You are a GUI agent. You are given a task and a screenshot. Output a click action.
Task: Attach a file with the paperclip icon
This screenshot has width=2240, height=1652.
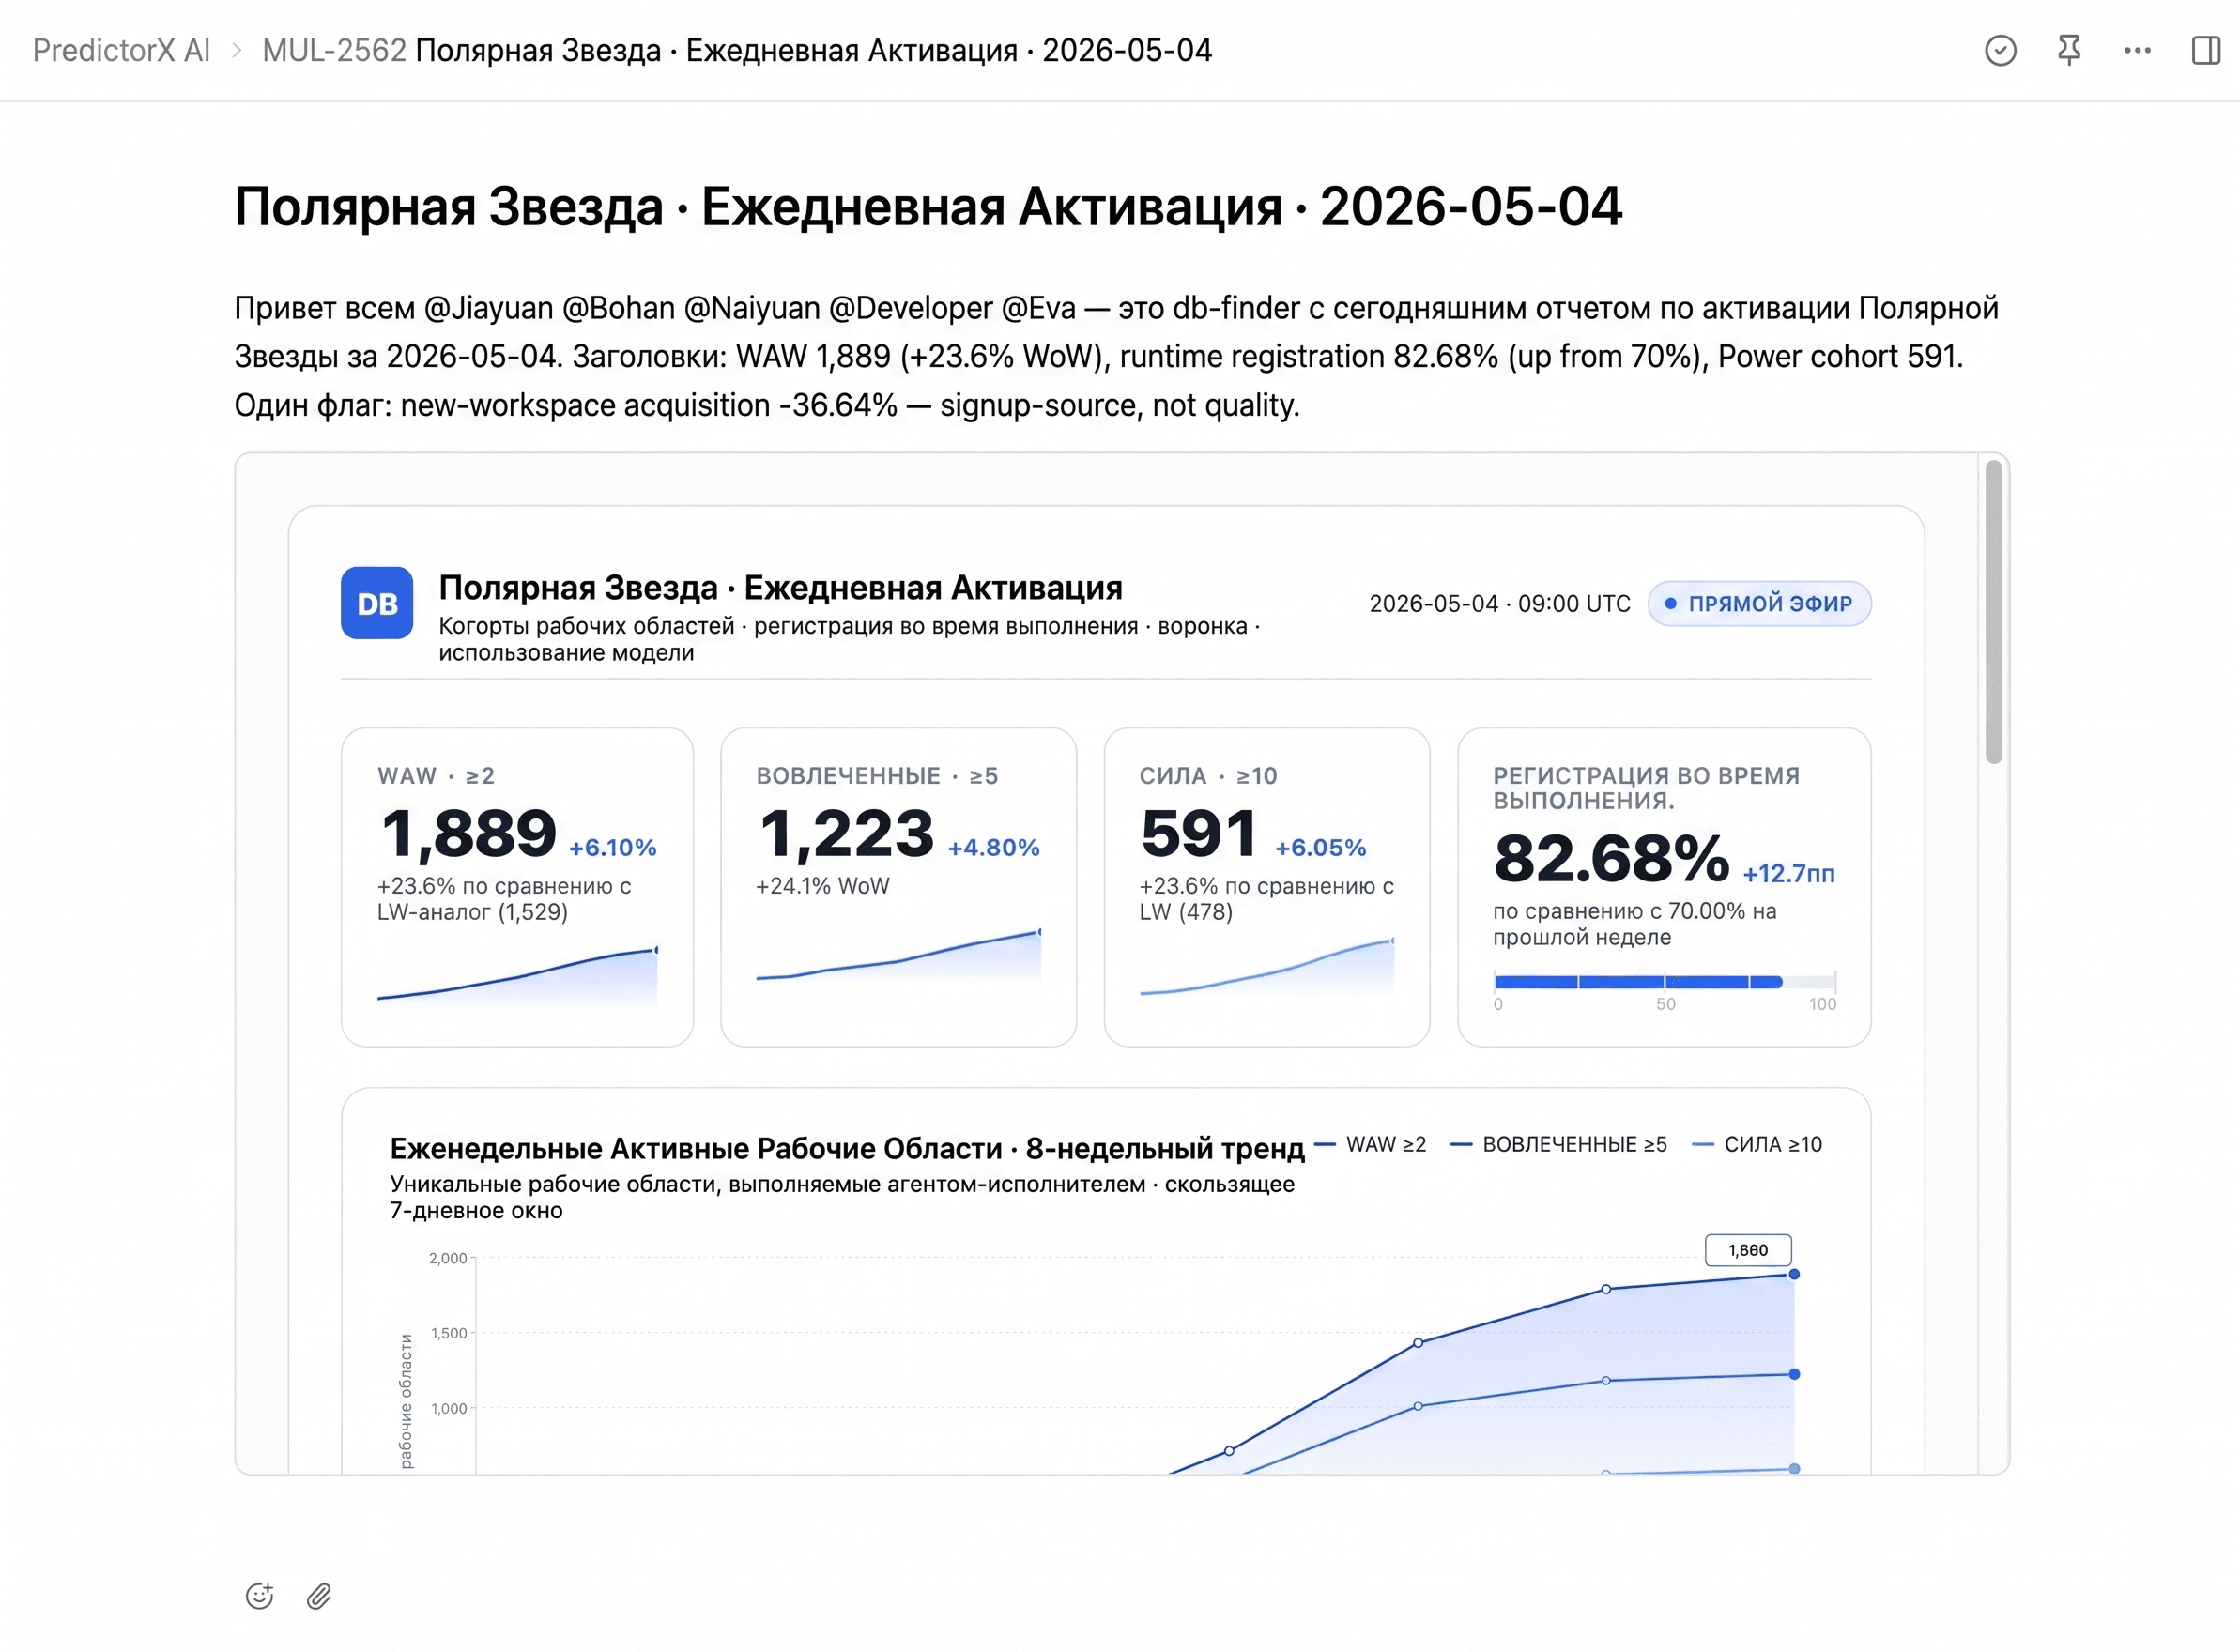(x=319, y=1595)
